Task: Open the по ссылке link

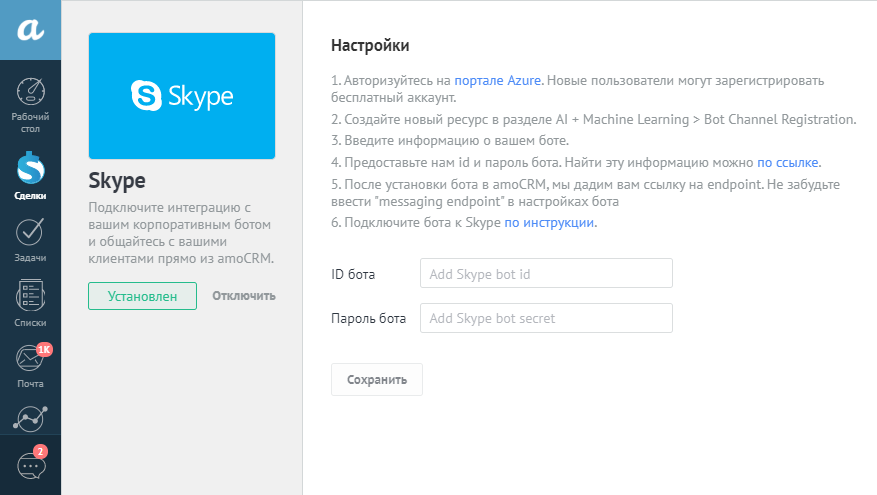Action: point(788,163)
